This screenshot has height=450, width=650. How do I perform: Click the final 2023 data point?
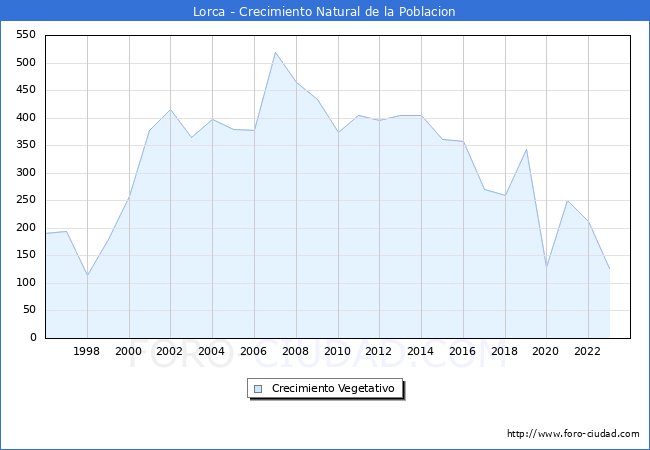click(609, 269)
